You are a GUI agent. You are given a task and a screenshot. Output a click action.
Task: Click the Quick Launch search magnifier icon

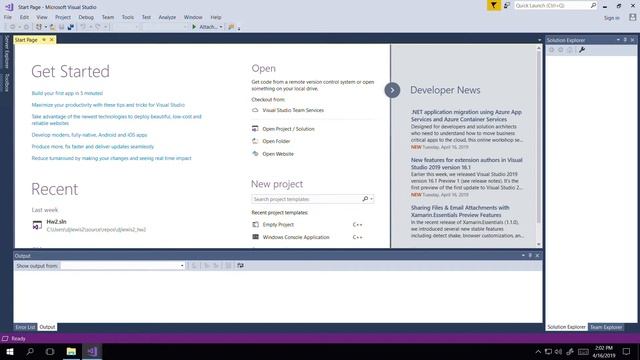pyautogui.click(x=593, y=5)
